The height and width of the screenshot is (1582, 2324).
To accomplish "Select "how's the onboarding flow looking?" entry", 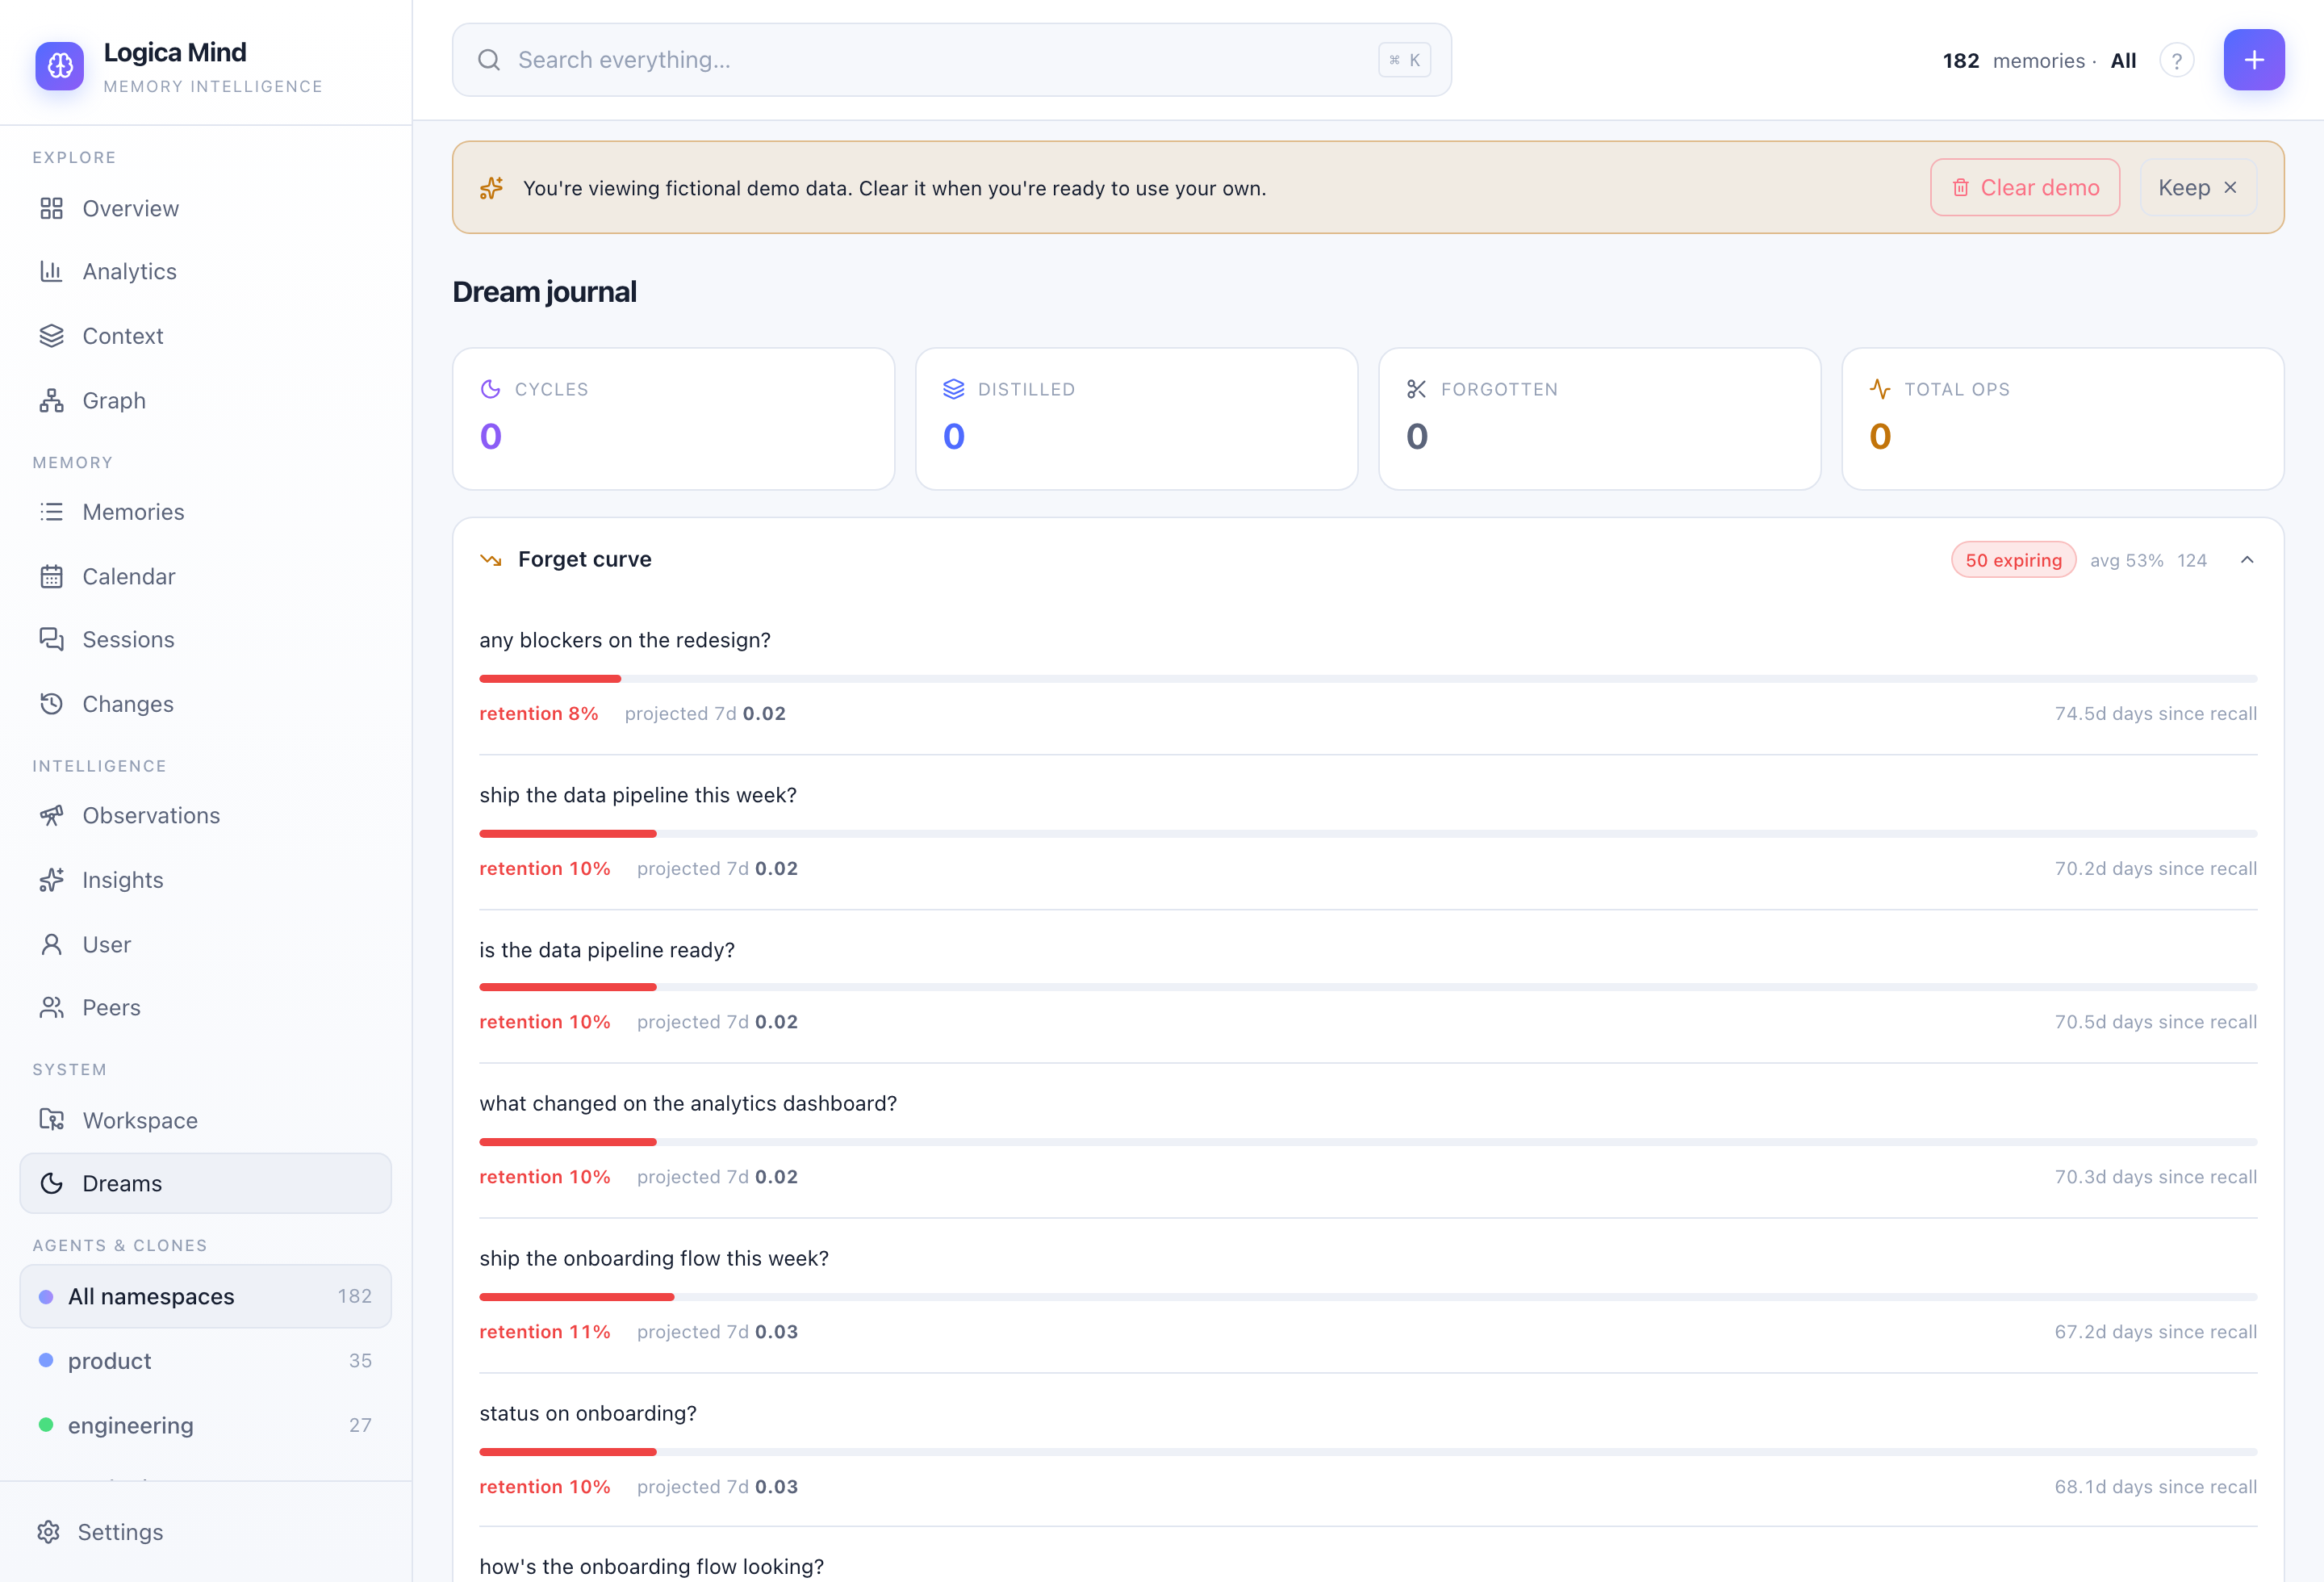I will (651, 1566).
